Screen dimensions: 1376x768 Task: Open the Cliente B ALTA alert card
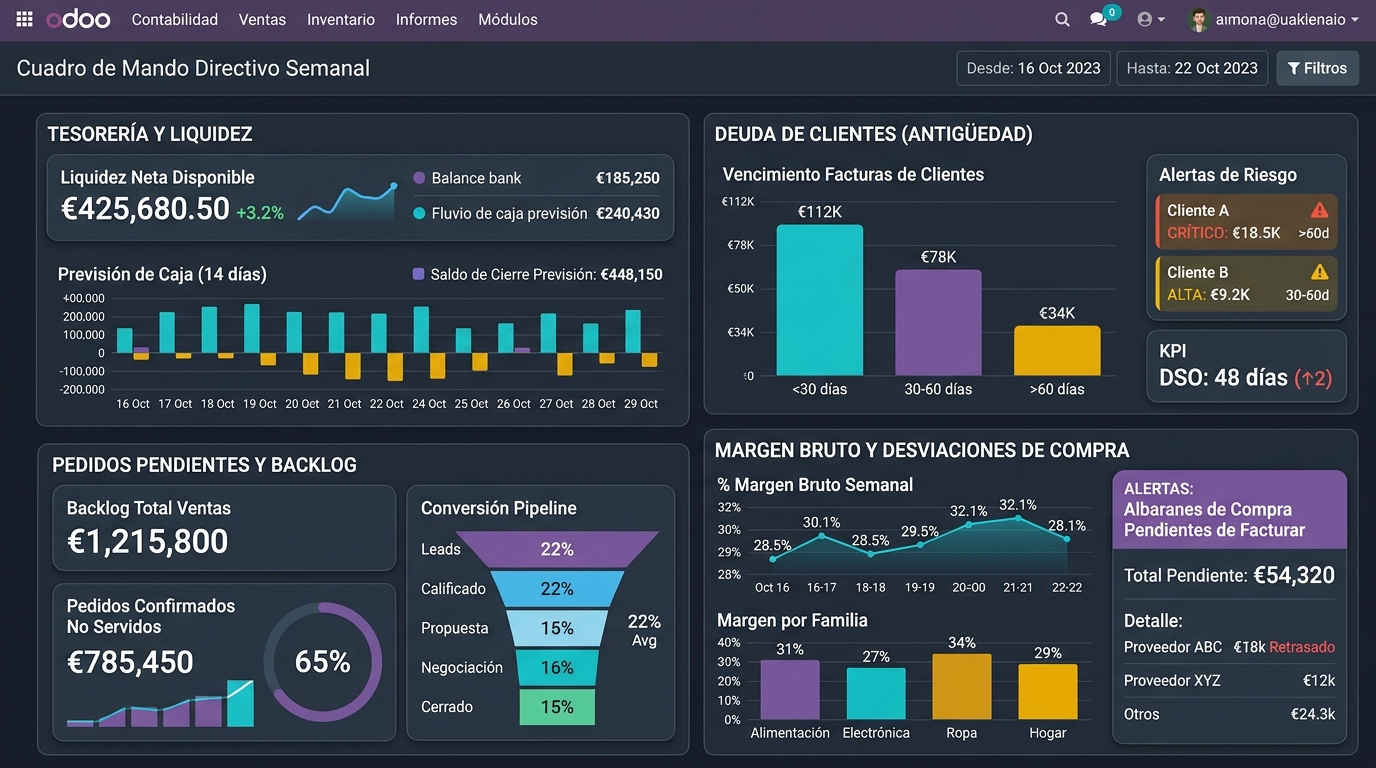coord(1246,283)
